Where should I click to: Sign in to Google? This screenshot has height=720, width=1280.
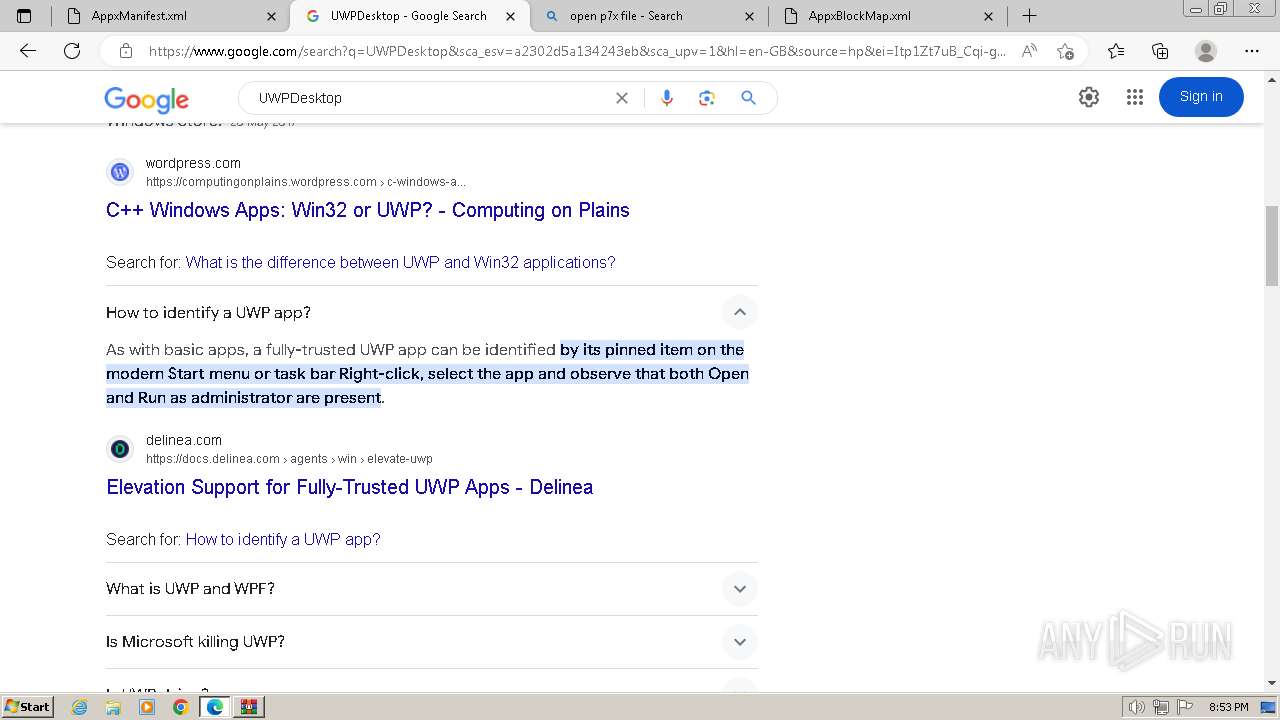(1201, 97)
